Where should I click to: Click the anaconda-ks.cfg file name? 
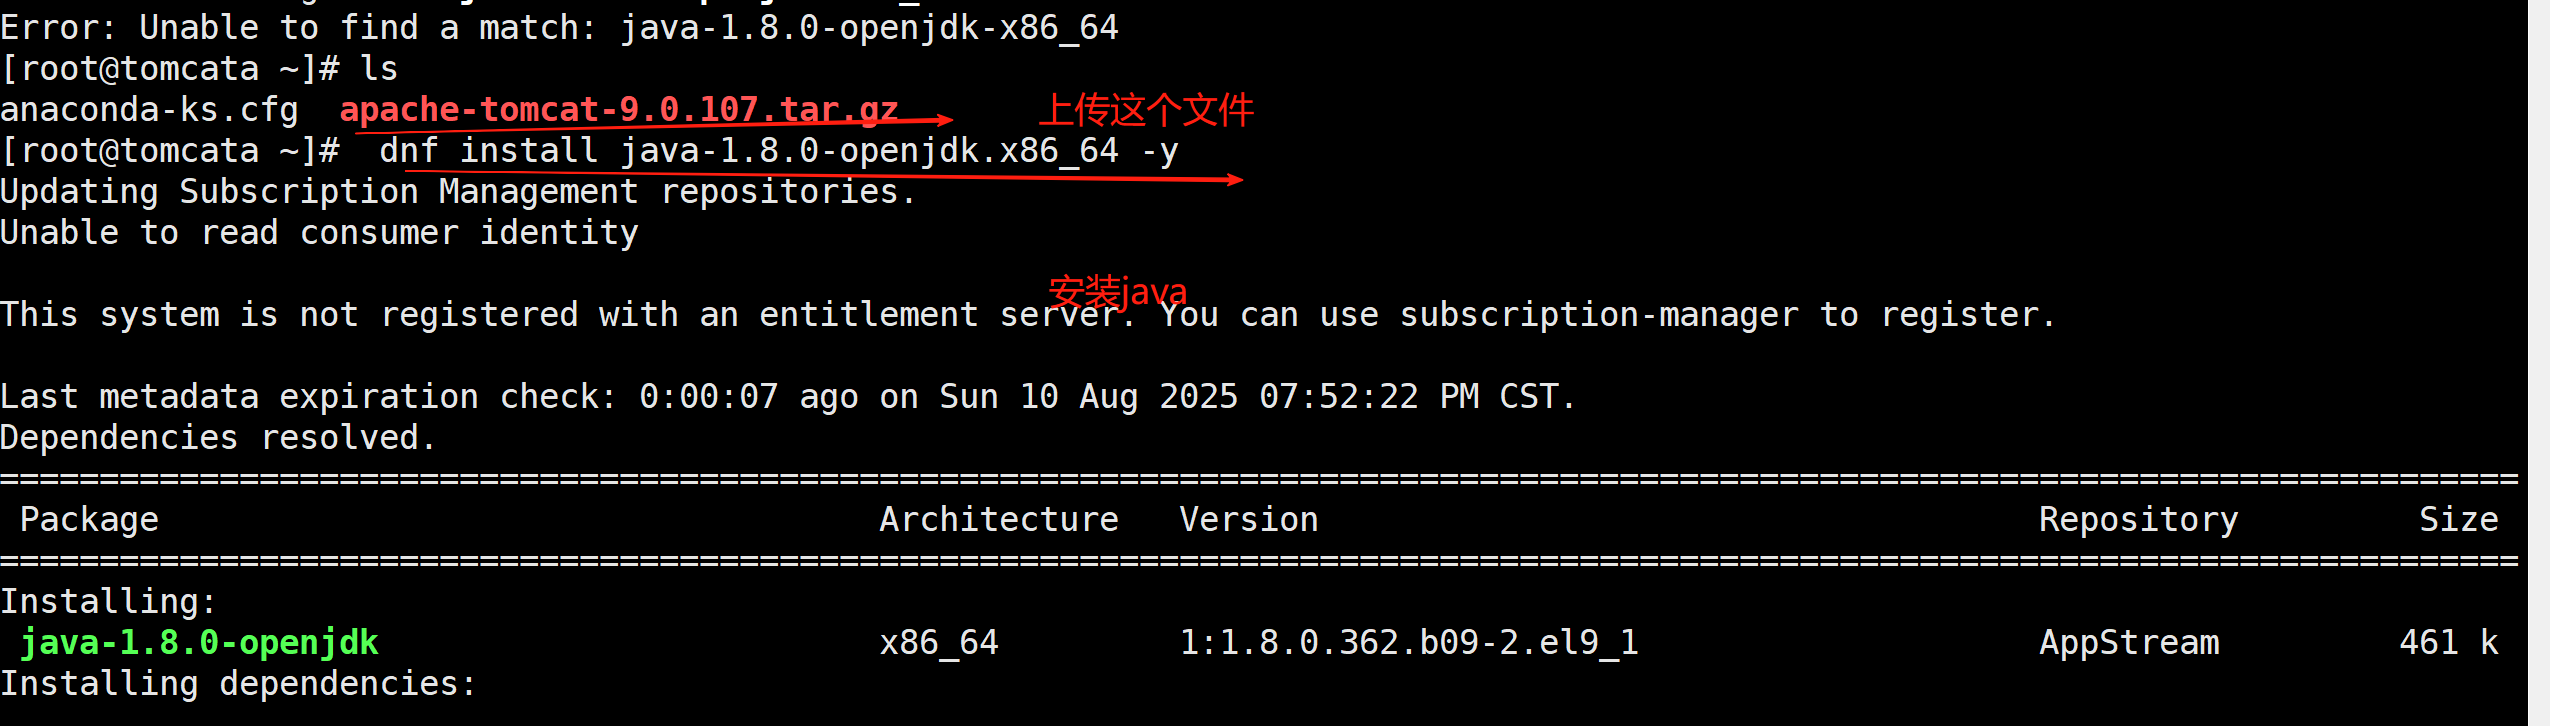[x=149, y=109]
